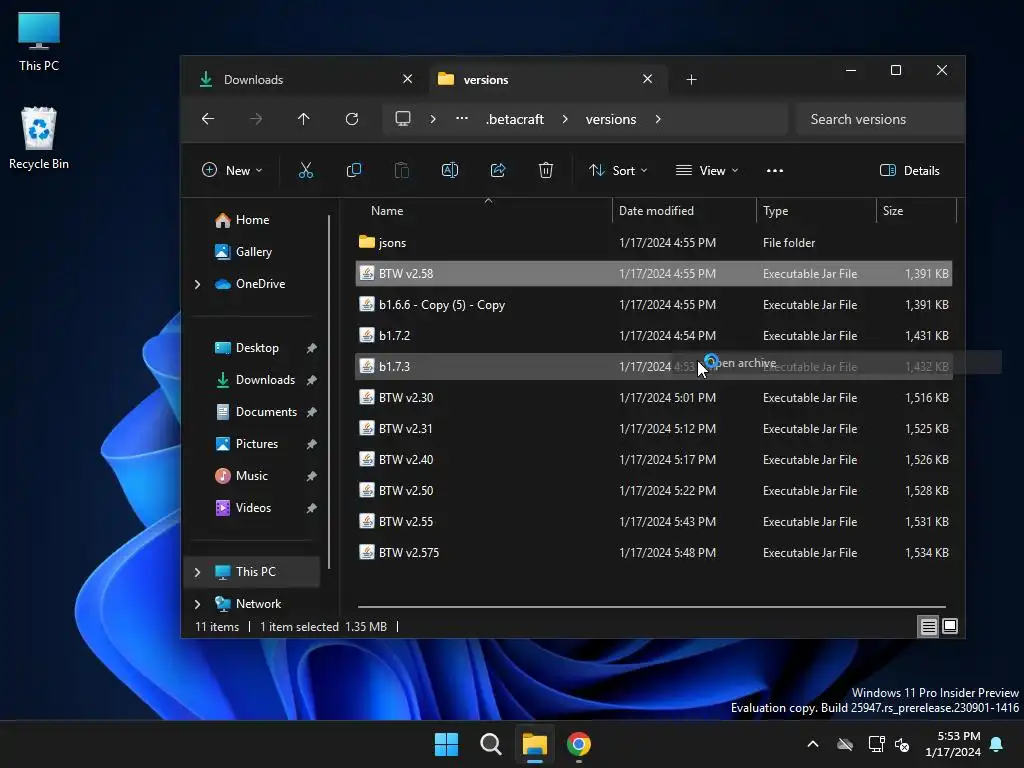The height and width of the screenshot is (768, 1024).
Task: Click the muted volume tray icon
Action: click(903, 744)
